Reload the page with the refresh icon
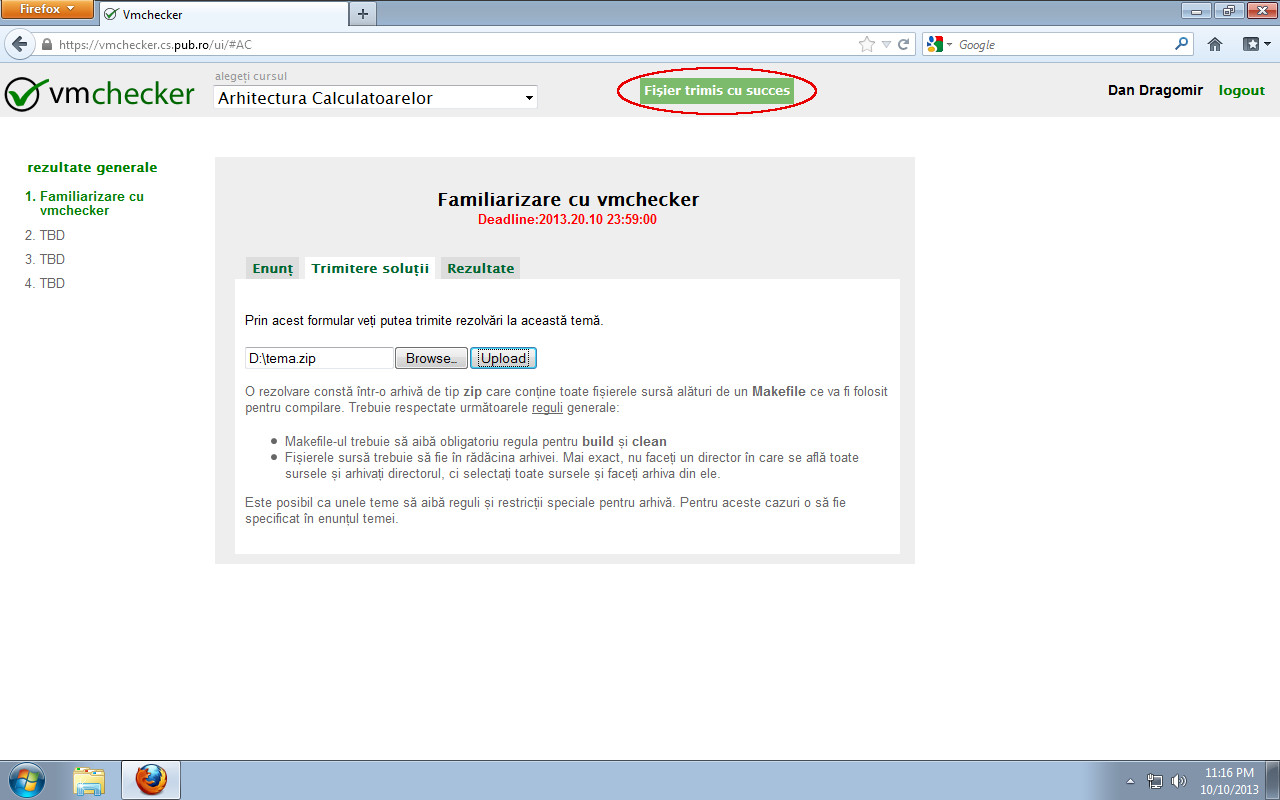Screen dimensions: 1280x800 click(903, 44)
